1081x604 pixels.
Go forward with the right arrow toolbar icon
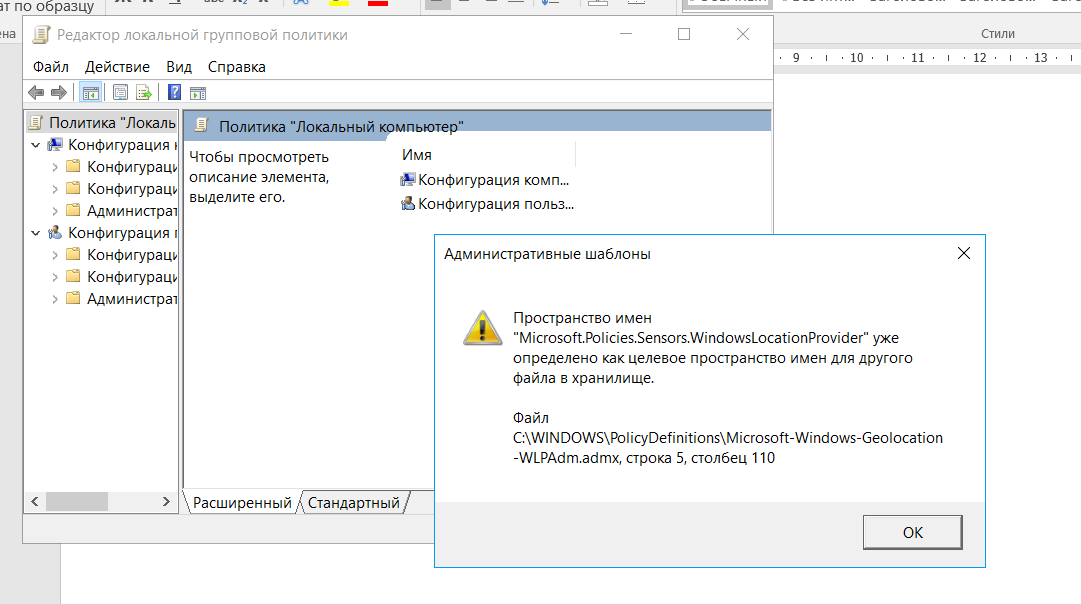[59, 92]
